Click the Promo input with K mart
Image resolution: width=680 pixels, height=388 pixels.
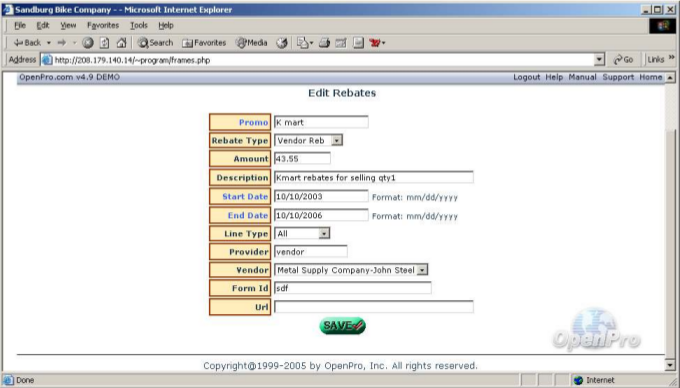321,122
